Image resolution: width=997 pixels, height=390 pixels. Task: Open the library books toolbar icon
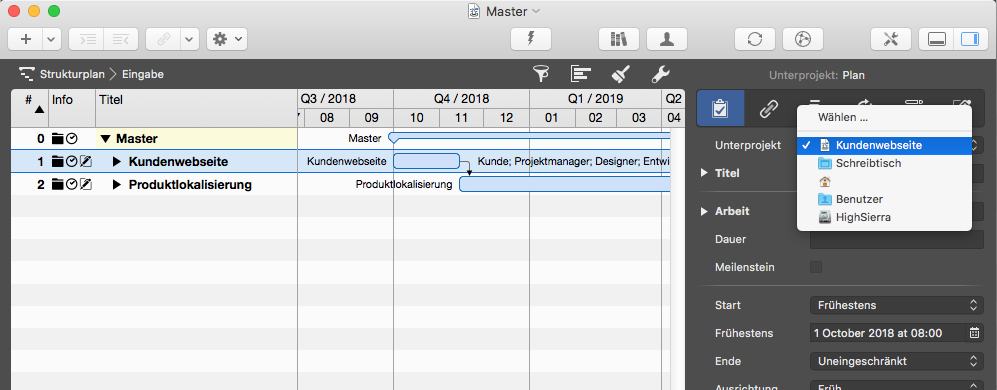(619, 39)
